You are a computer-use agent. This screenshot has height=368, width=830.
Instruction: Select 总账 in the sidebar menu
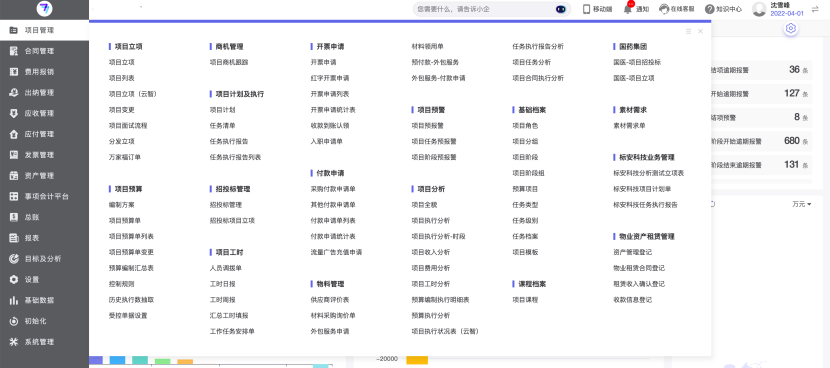coord(32,217)
